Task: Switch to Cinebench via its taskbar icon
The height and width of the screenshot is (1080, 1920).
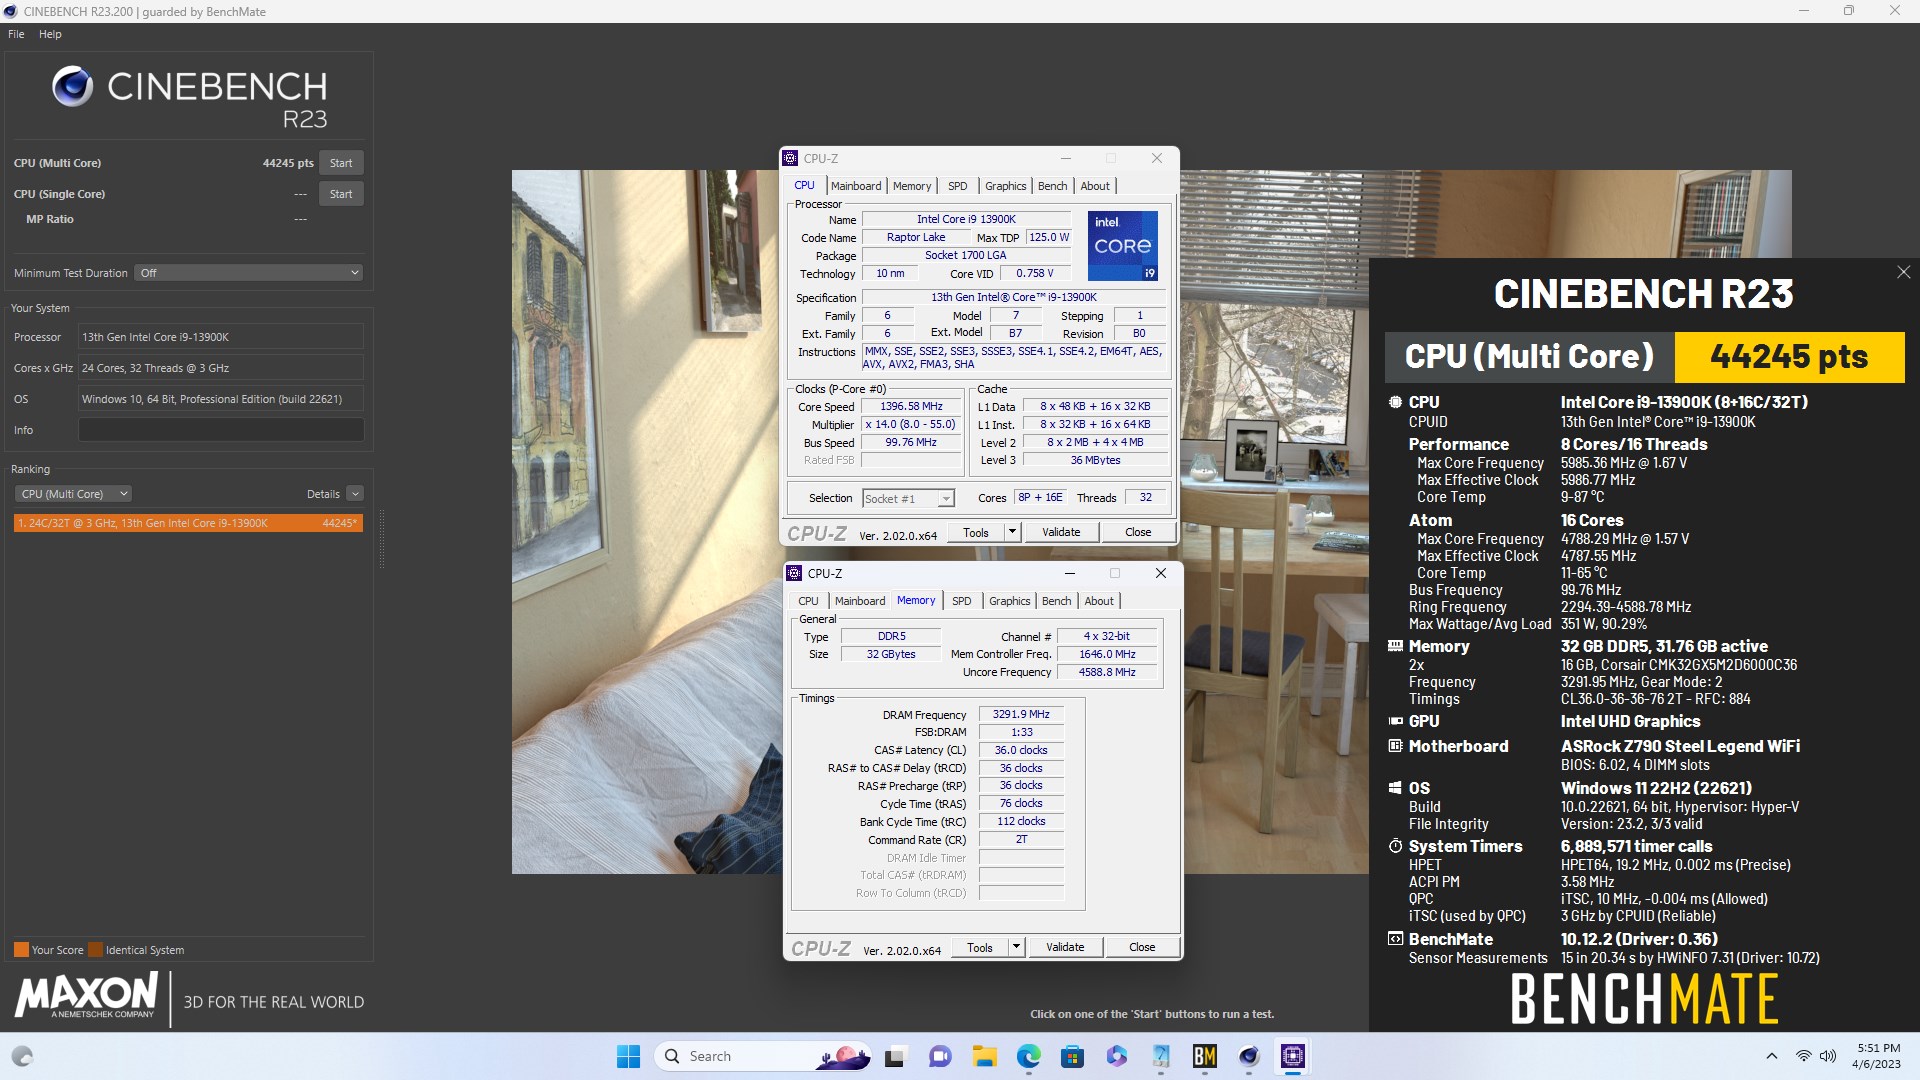Action: tap(1248, 1056)
